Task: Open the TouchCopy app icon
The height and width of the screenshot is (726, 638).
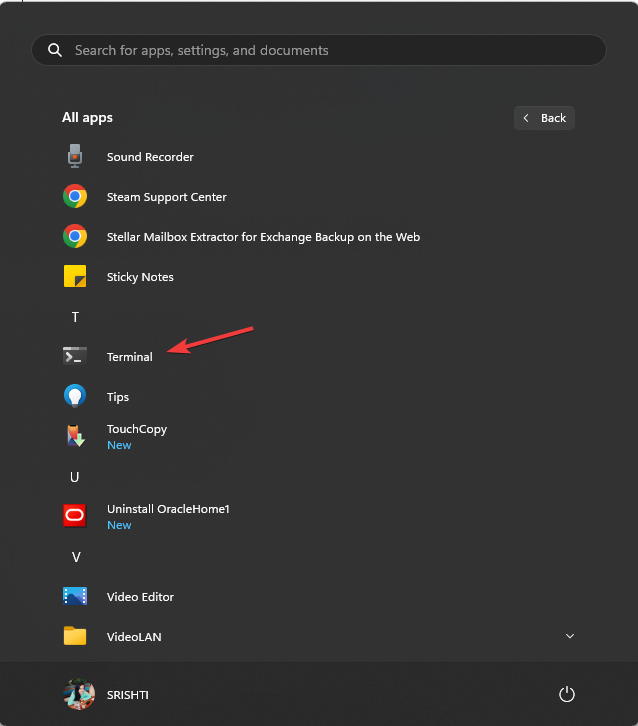Action: [x=75, y=436]
